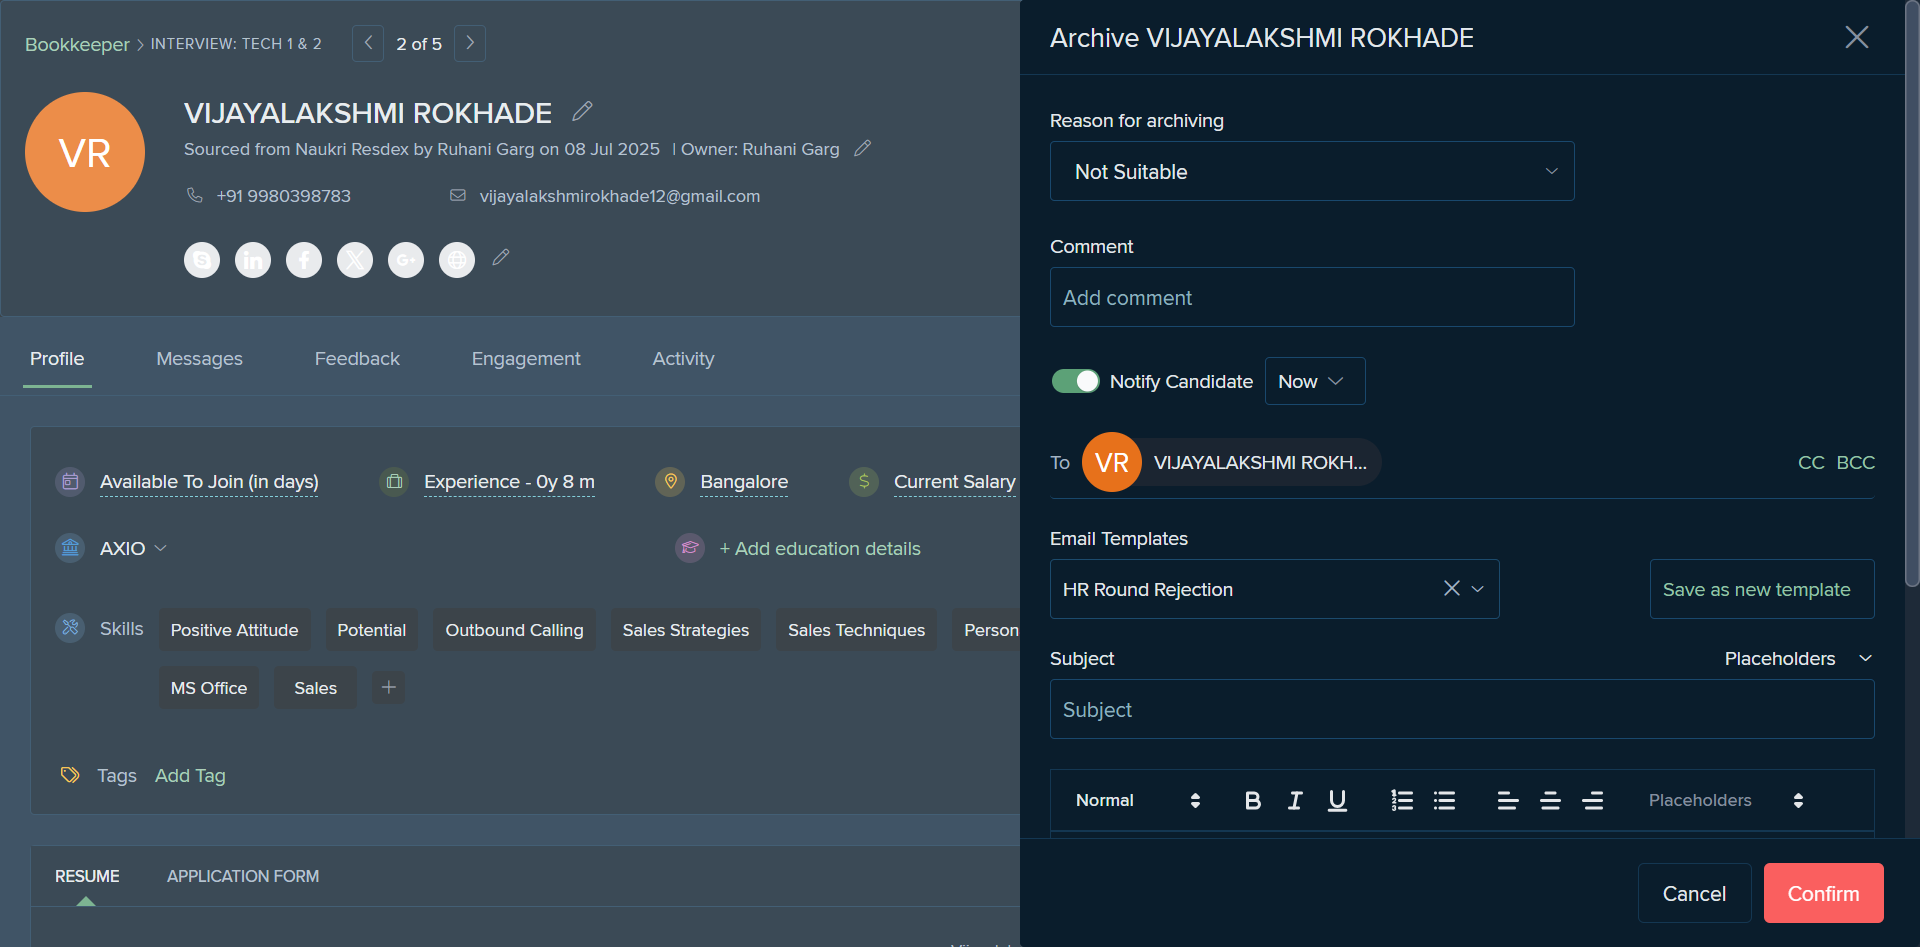Click Confirm to archive candidate
1920x947 pixels.
(x=1823, y=893)
